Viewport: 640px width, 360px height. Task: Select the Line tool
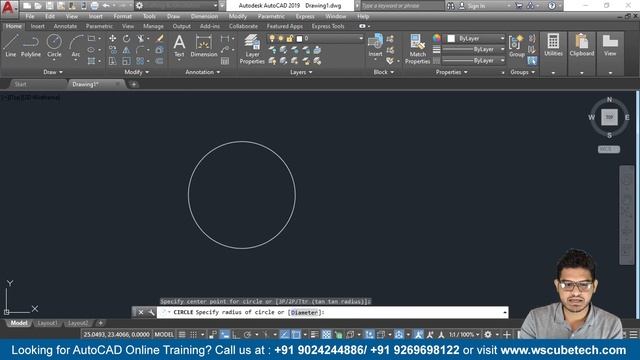point(11,45)
